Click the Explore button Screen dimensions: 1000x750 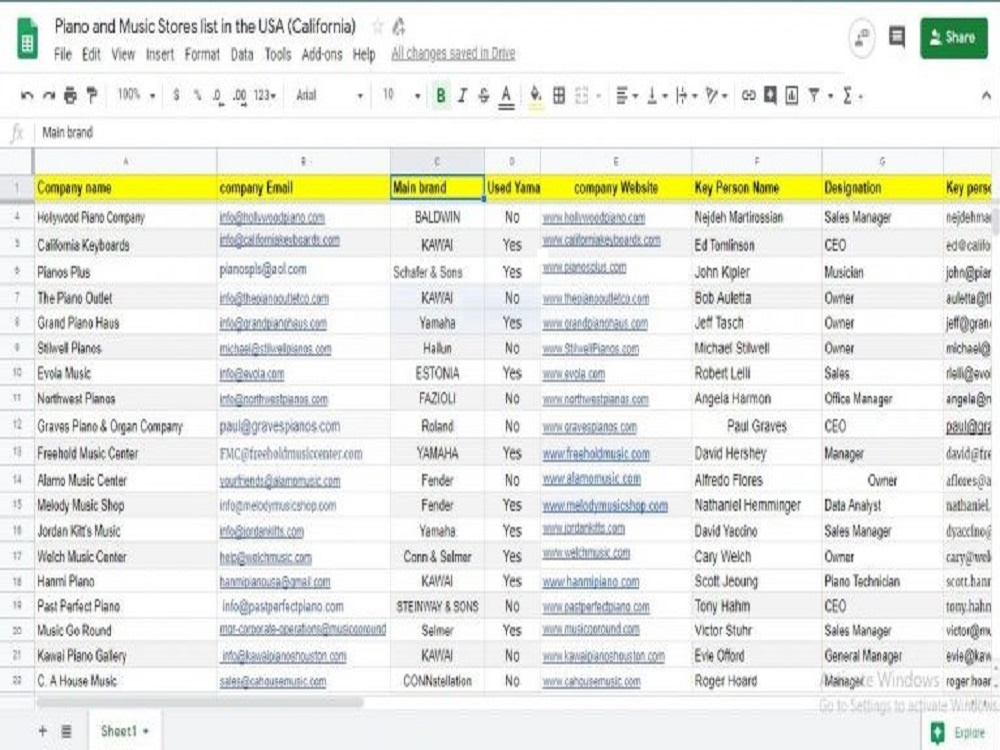960,733
